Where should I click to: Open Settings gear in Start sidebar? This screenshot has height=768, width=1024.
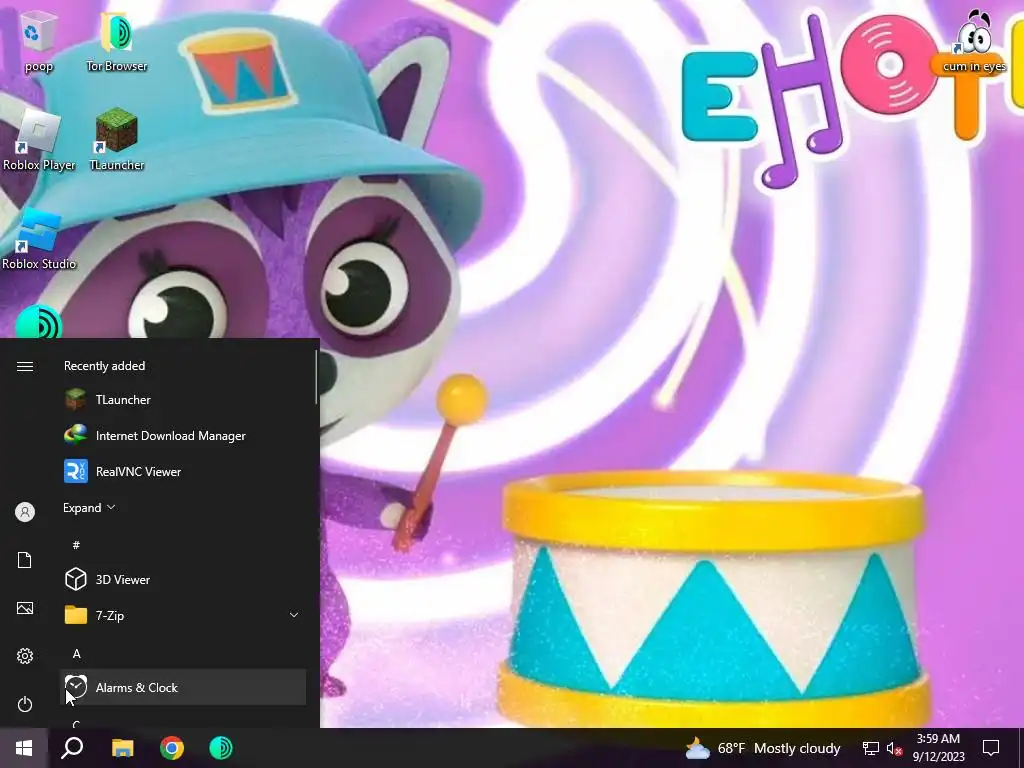point(25,656)
